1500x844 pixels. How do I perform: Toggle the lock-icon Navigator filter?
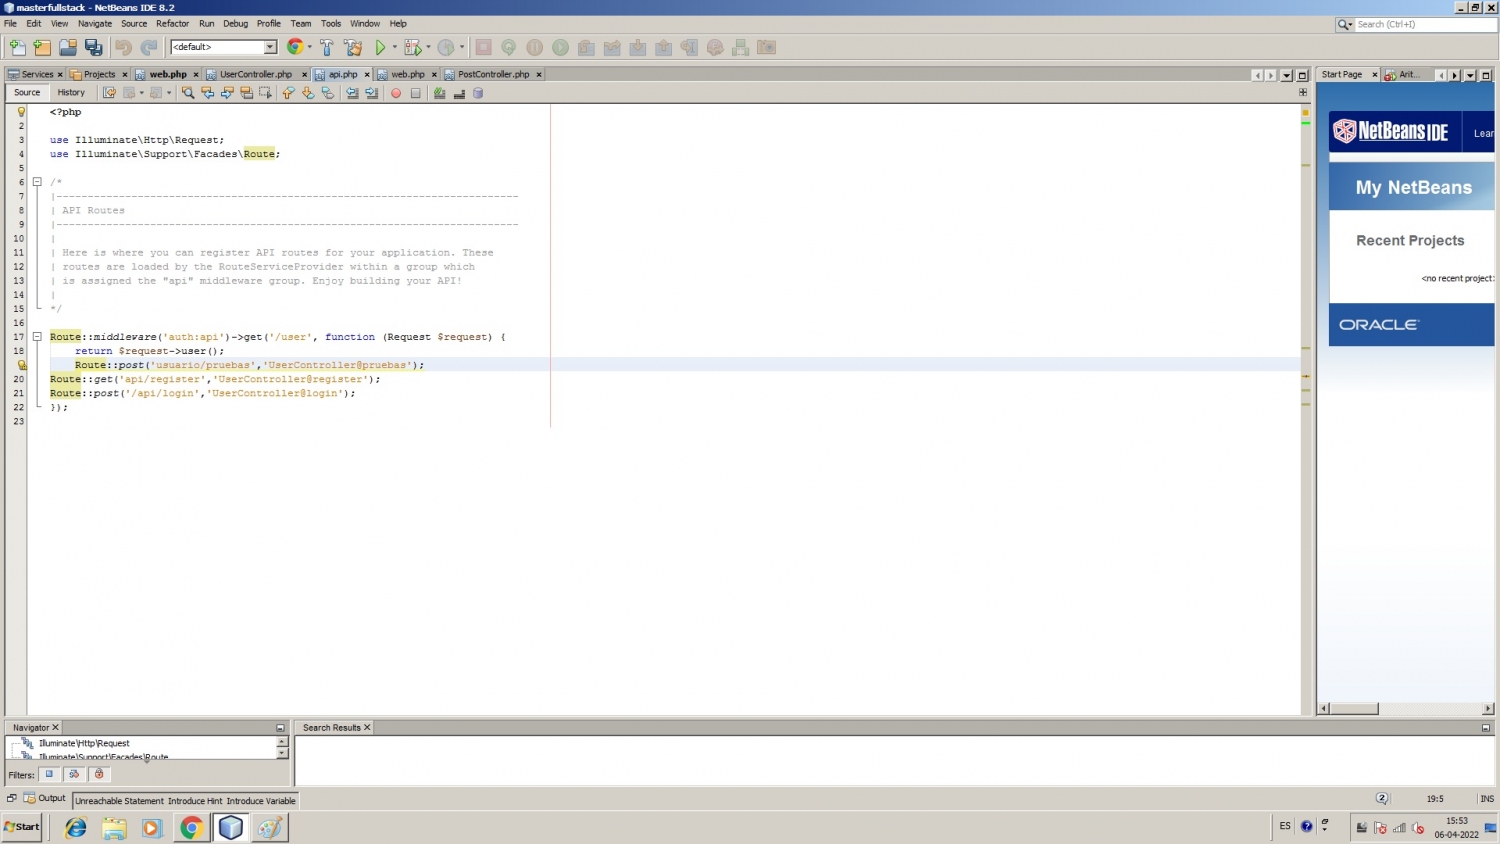point(98,774)
